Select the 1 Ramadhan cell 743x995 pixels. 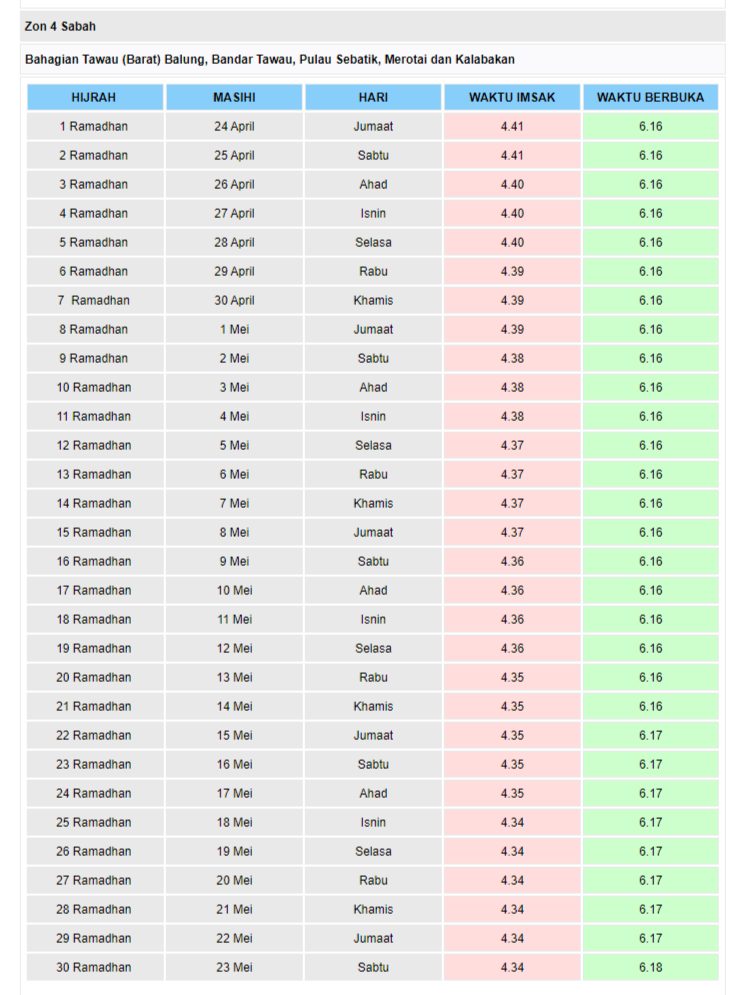[x=94, y=127]
